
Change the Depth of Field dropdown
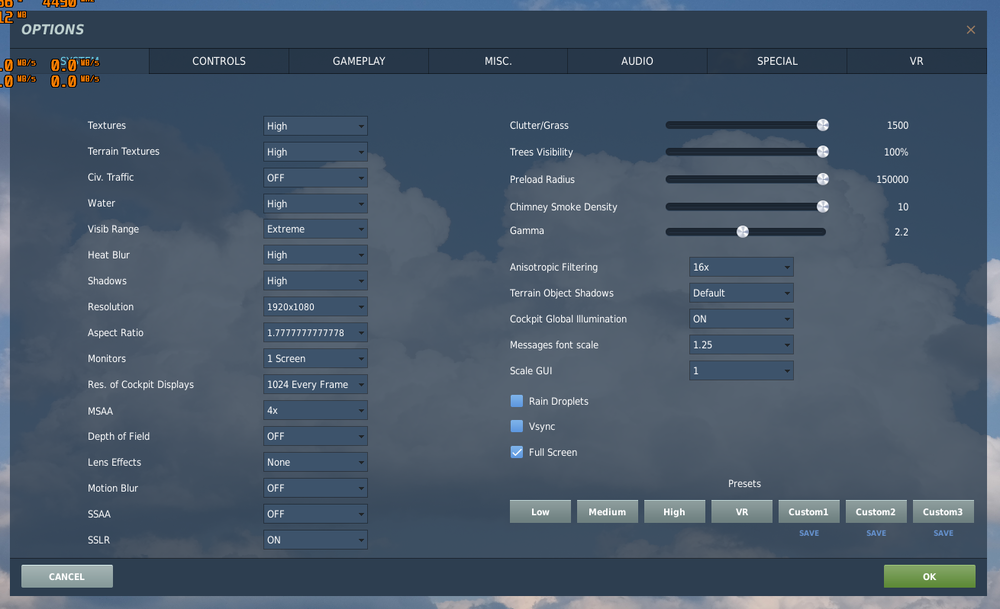point(315,436)
